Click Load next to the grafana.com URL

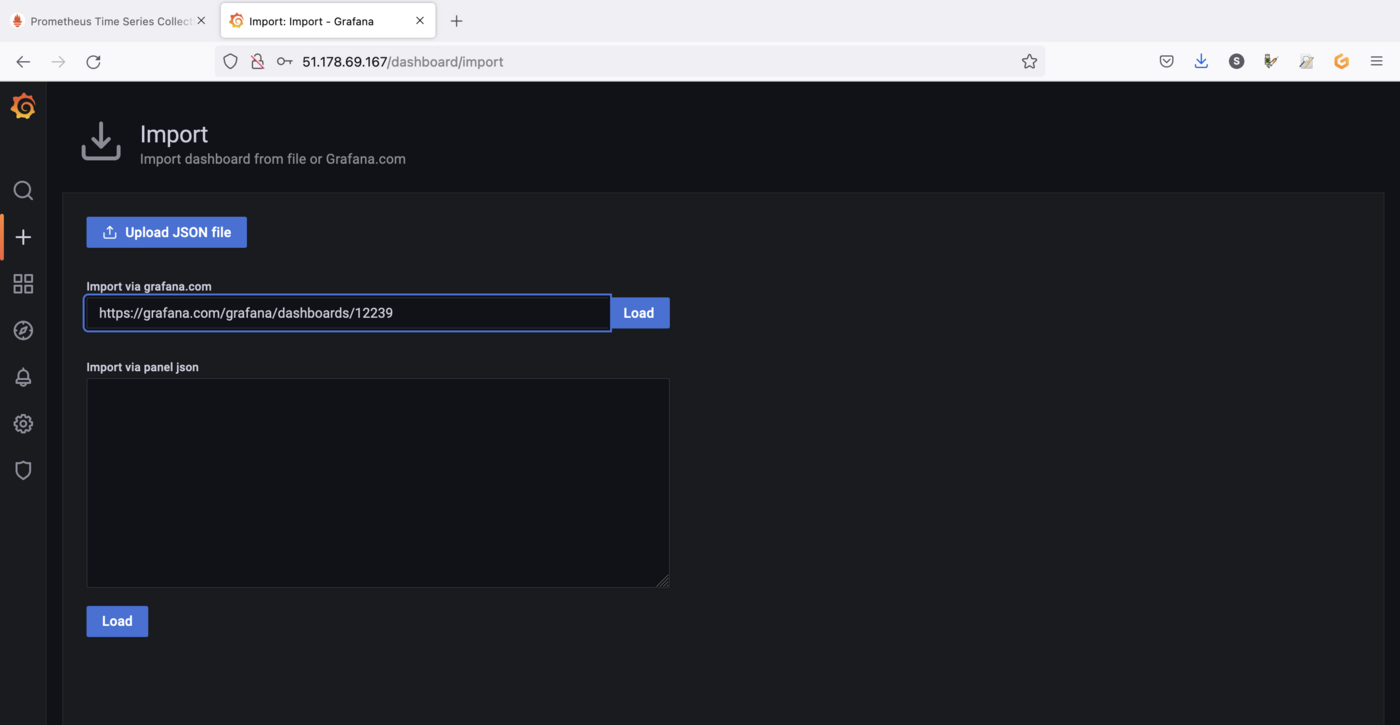[x=639, y=312]
